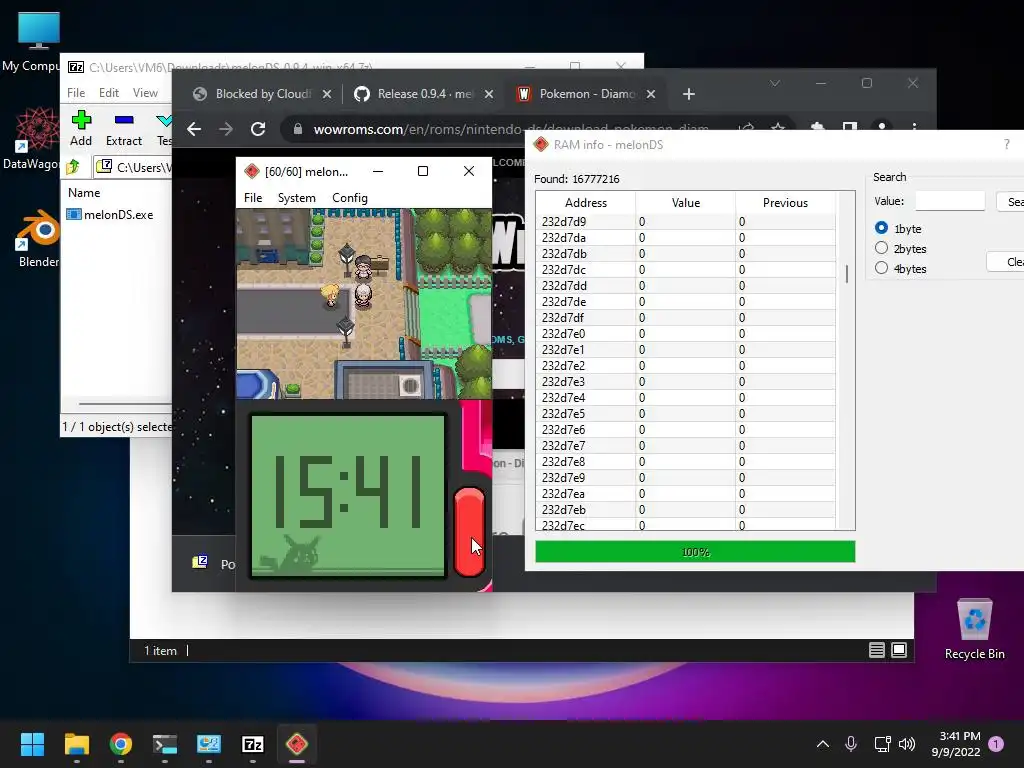Click the Poketch clock screen
1024x768 pixels.
348,495
